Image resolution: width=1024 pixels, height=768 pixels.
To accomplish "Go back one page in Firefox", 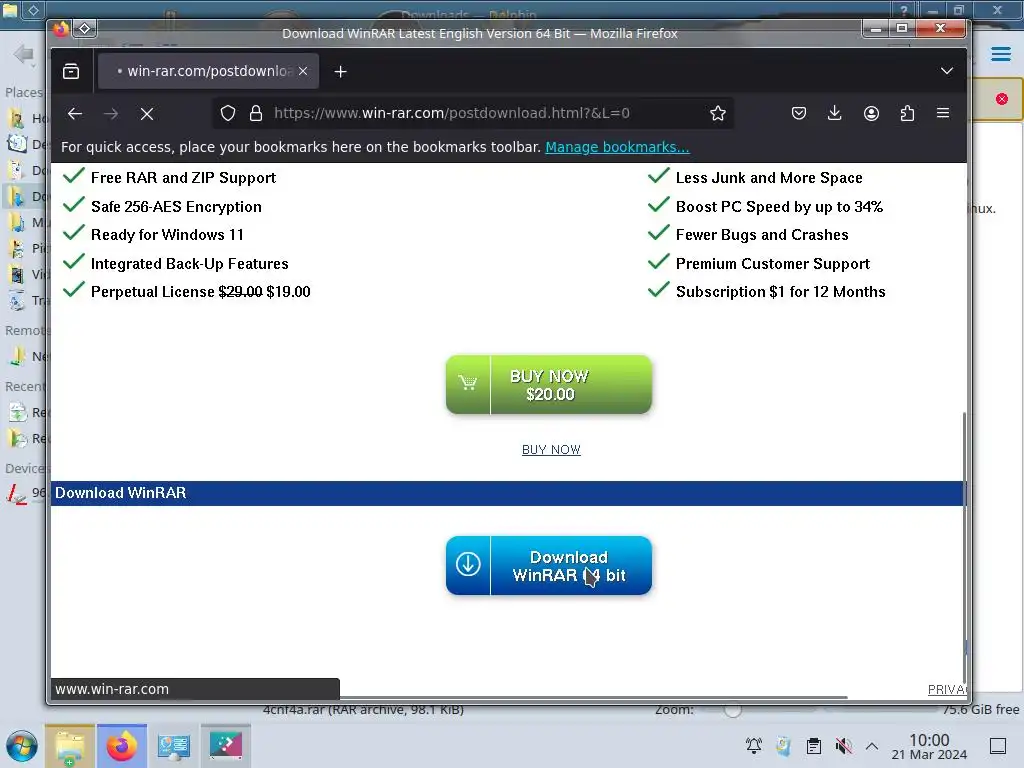I will pyautogui.click(x=75, y=114).
